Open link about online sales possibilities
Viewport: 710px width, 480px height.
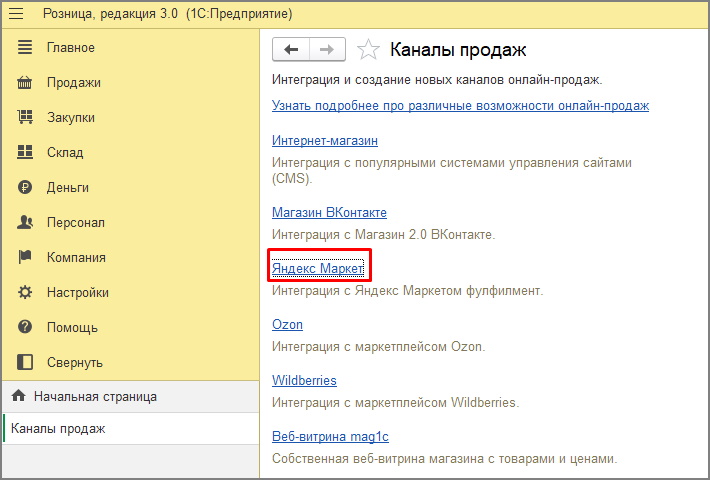point(461,106)
